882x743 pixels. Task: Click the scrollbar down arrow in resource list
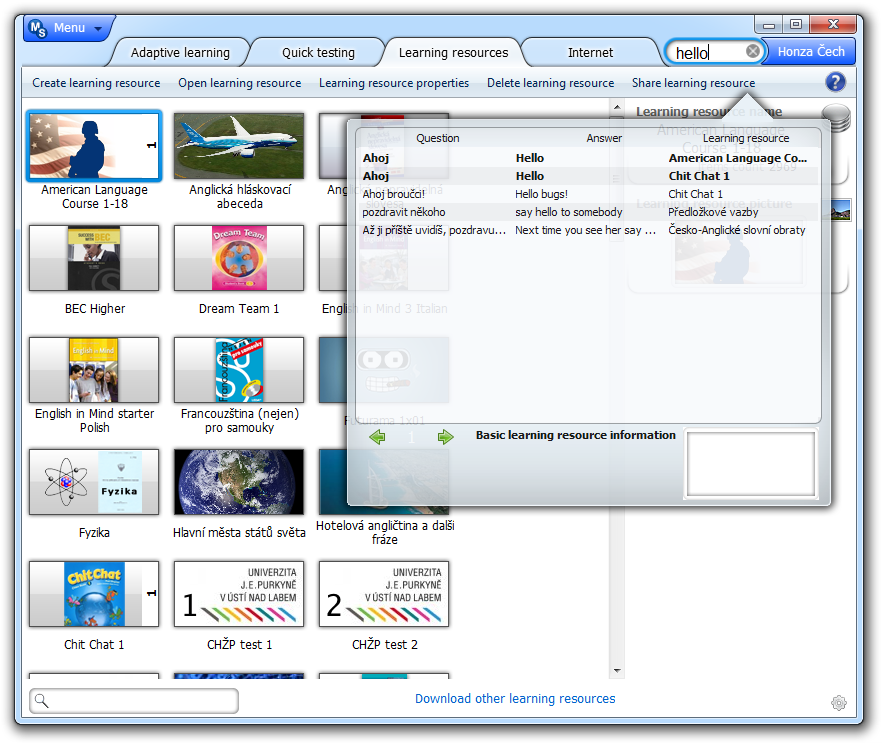pyautogui.click(x=616, y=671)
